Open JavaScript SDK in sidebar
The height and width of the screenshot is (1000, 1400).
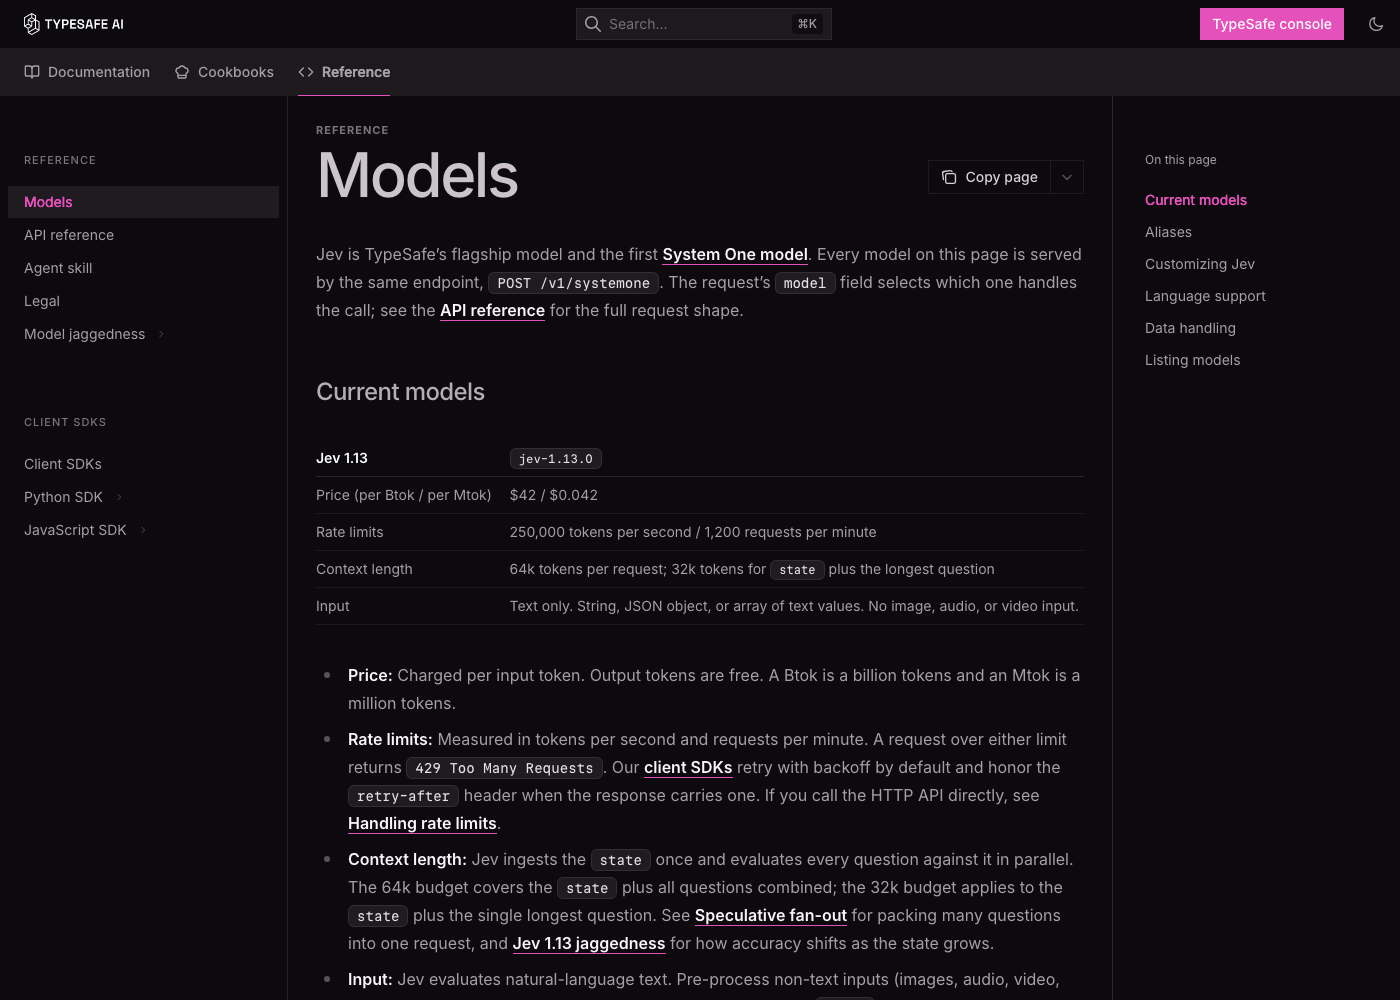(x=75, y=530)
